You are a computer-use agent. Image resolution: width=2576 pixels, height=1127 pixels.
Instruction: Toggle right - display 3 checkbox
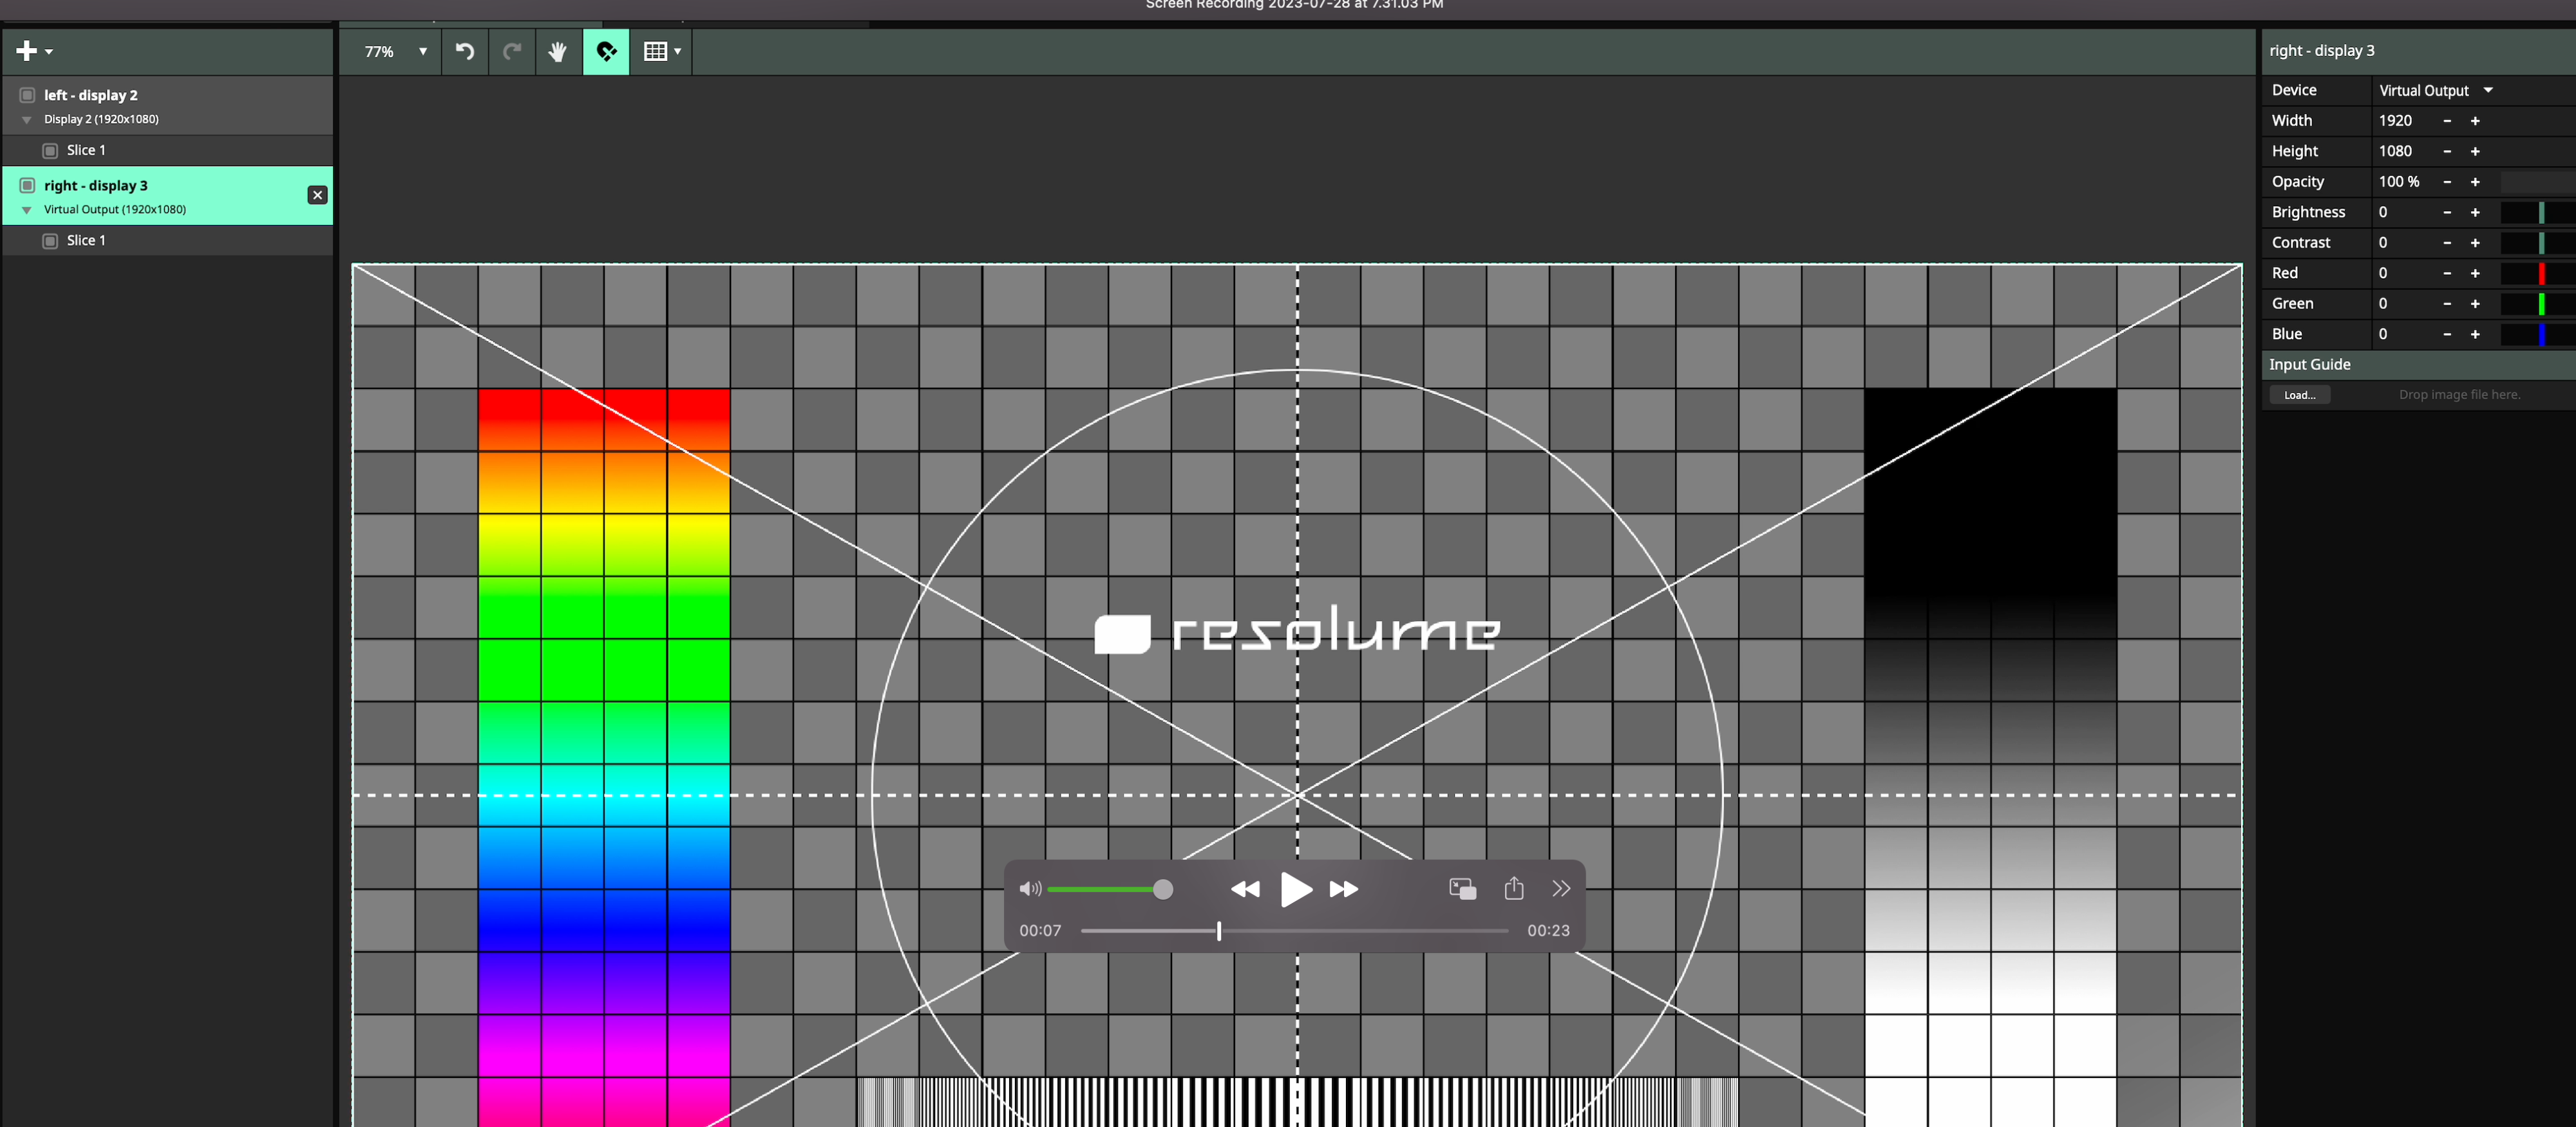tap(28, 185)
